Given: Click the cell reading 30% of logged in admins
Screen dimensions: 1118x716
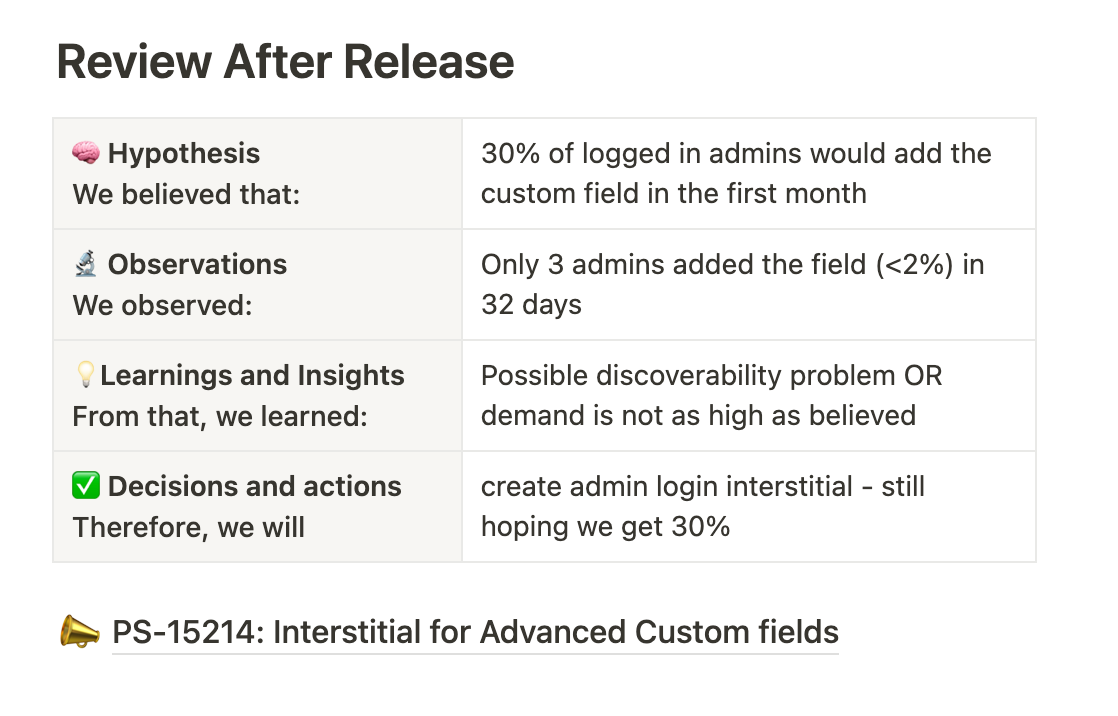Looking at the screenshot, I should pyautogui.click(x=749, y=173).
